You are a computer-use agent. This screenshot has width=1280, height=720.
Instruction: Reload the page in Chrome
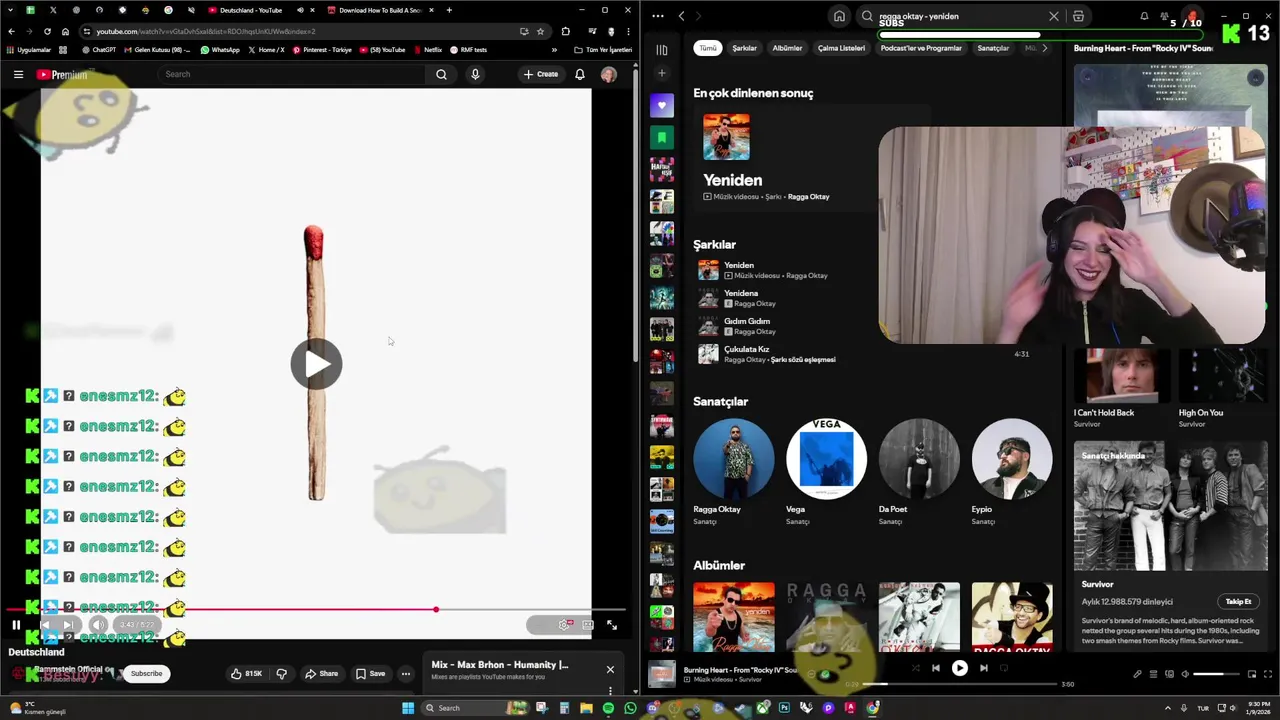click(47, 31)
